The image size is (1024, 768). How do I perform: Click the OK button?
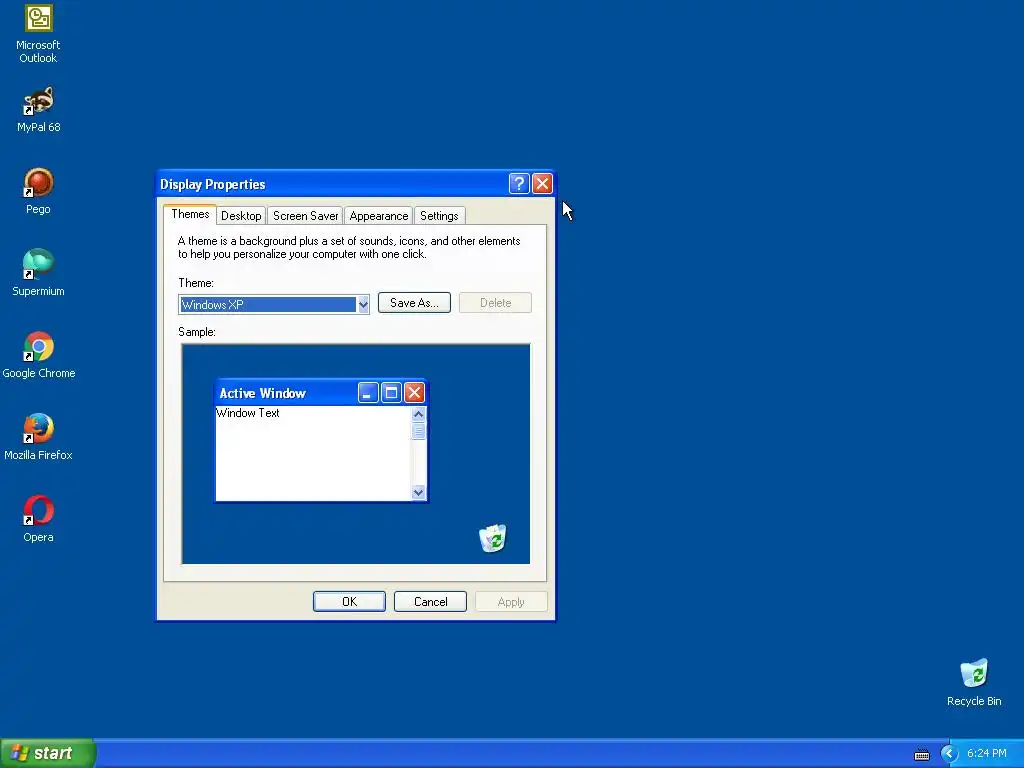[349, 601]
